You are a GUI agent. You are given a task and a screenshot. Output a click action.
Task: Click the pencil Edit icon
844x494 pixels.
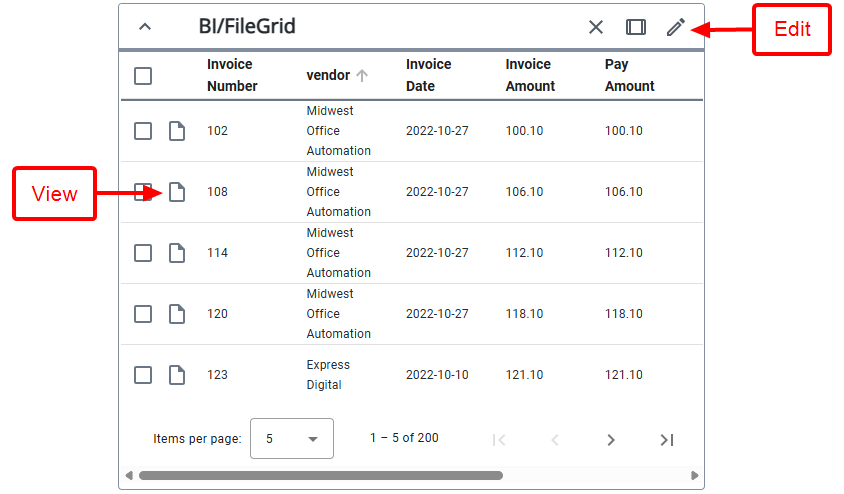[676, 27]
